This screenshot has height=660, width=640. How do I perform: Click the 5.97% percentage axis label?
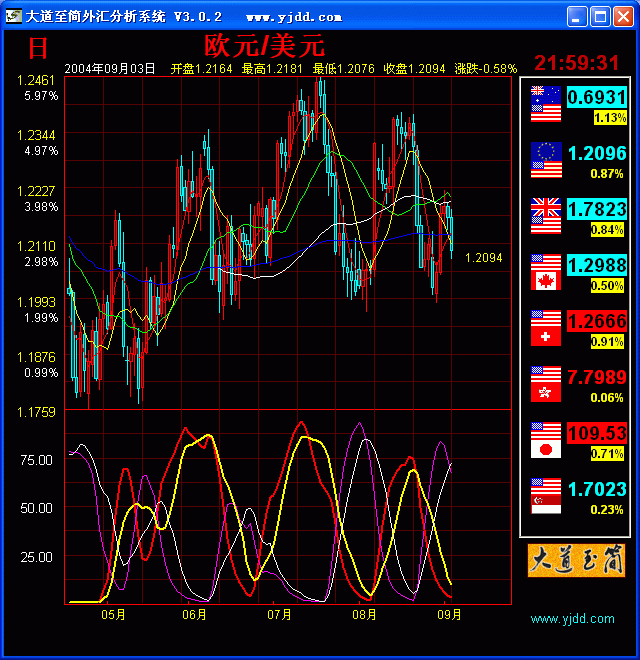[x=41, y=96]
